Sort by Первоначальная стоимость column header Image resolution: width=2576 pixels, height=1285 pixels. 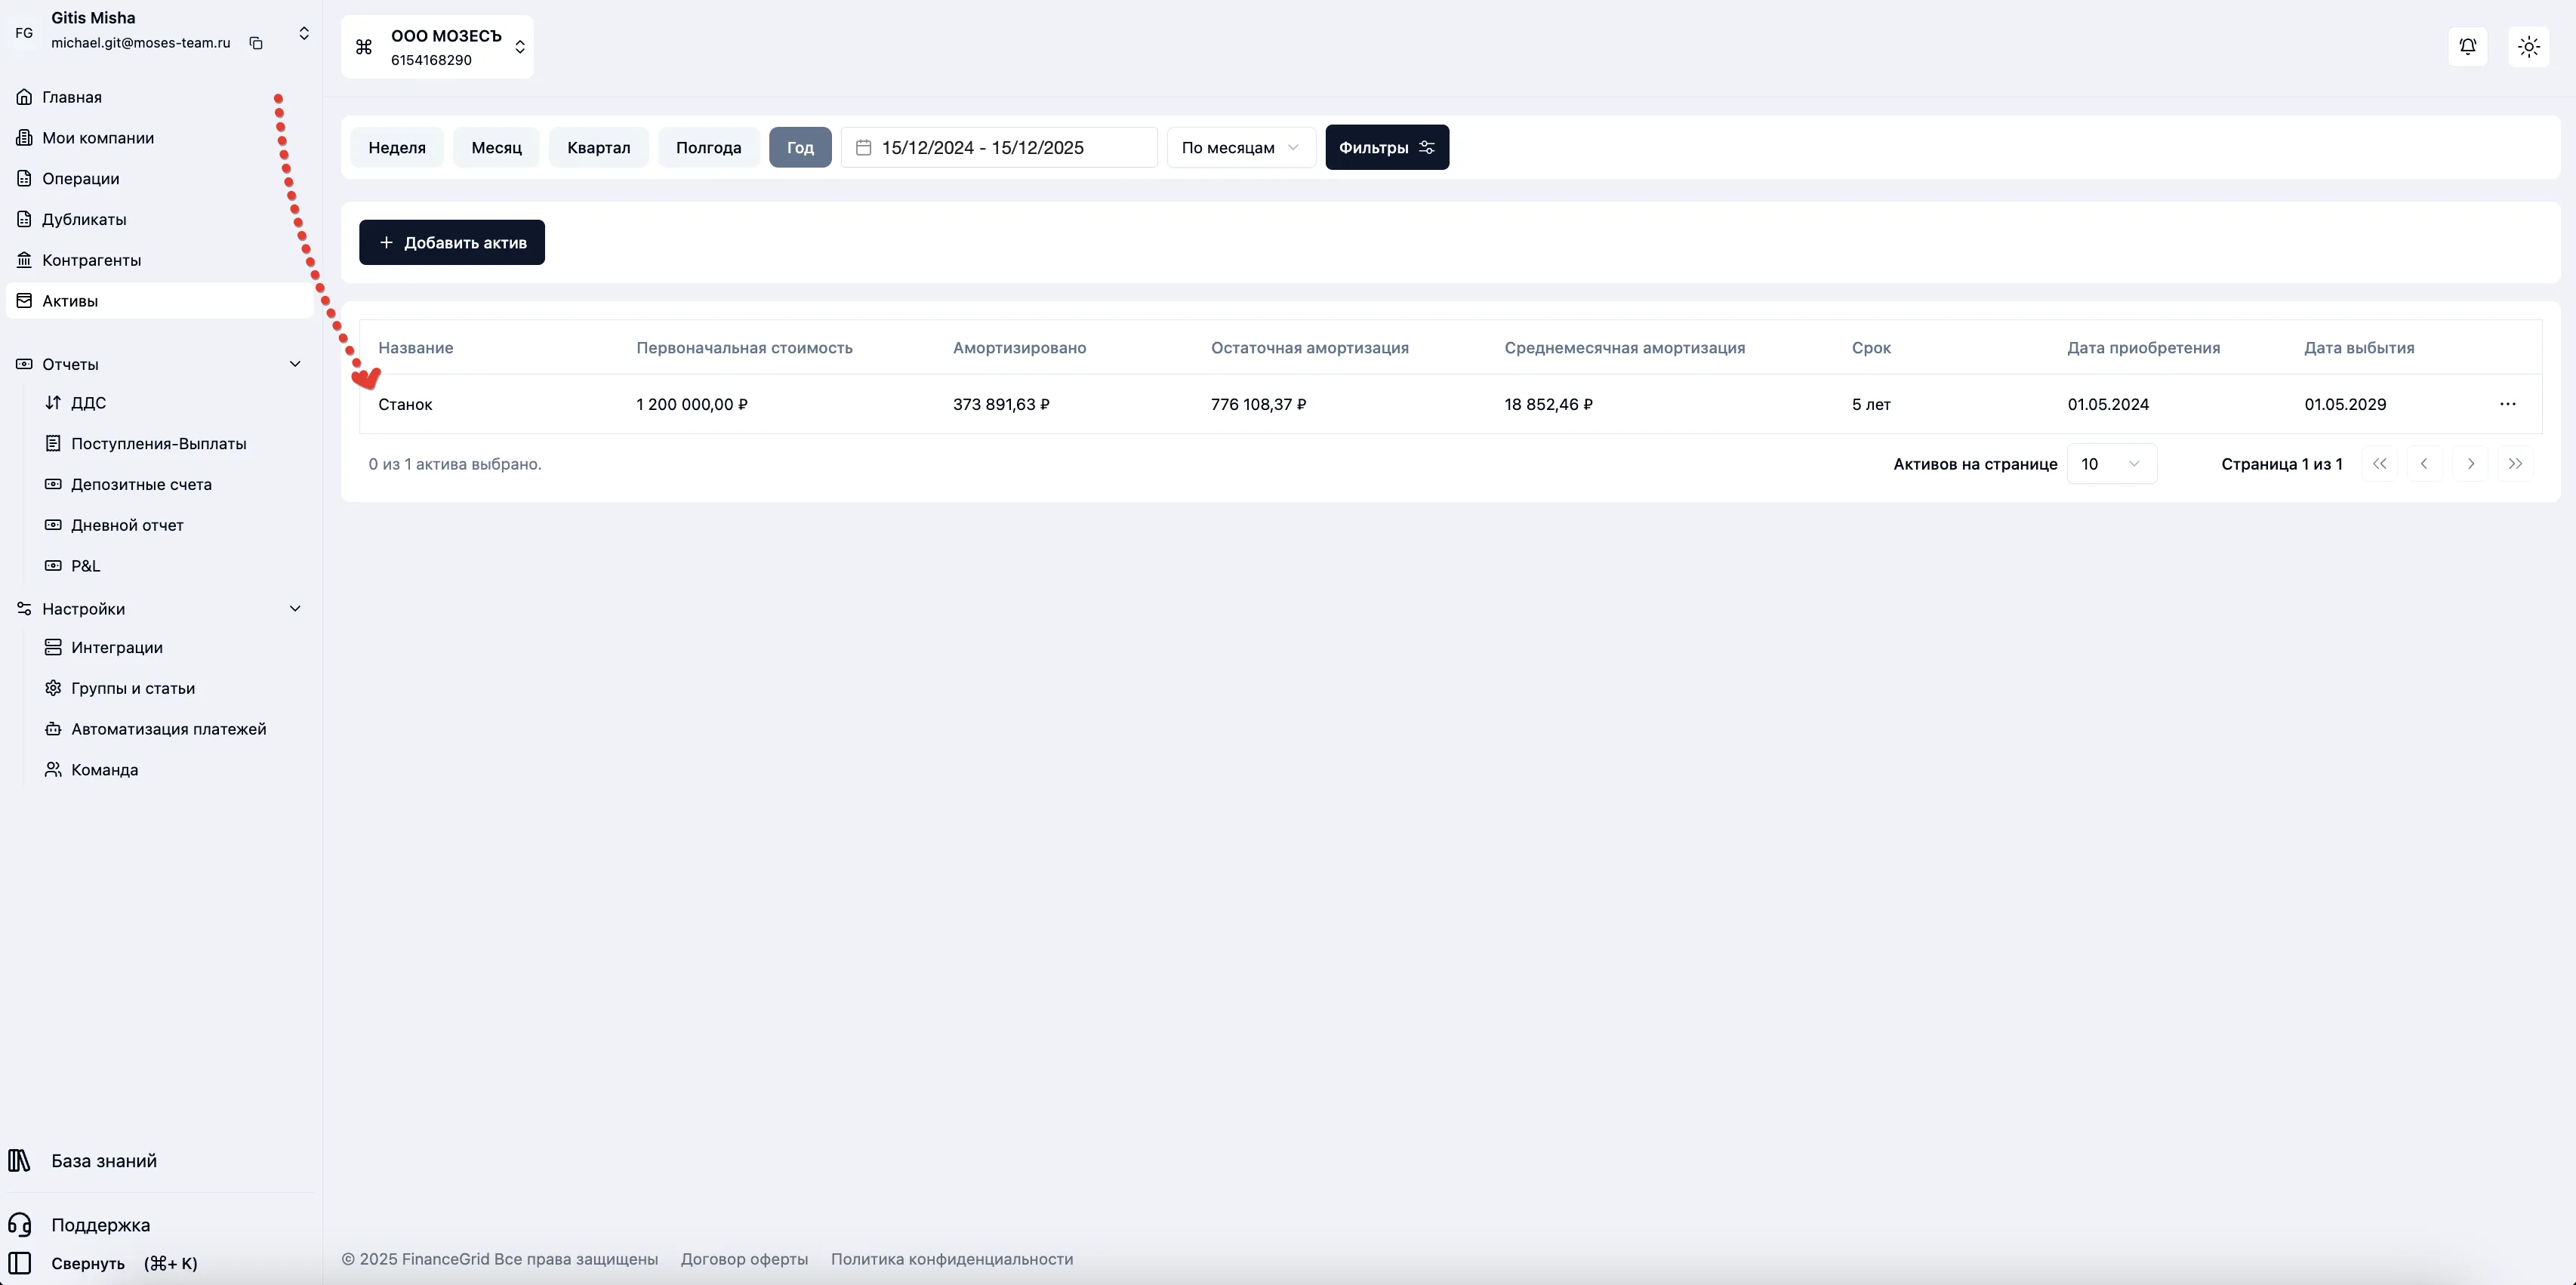point(744,348)
